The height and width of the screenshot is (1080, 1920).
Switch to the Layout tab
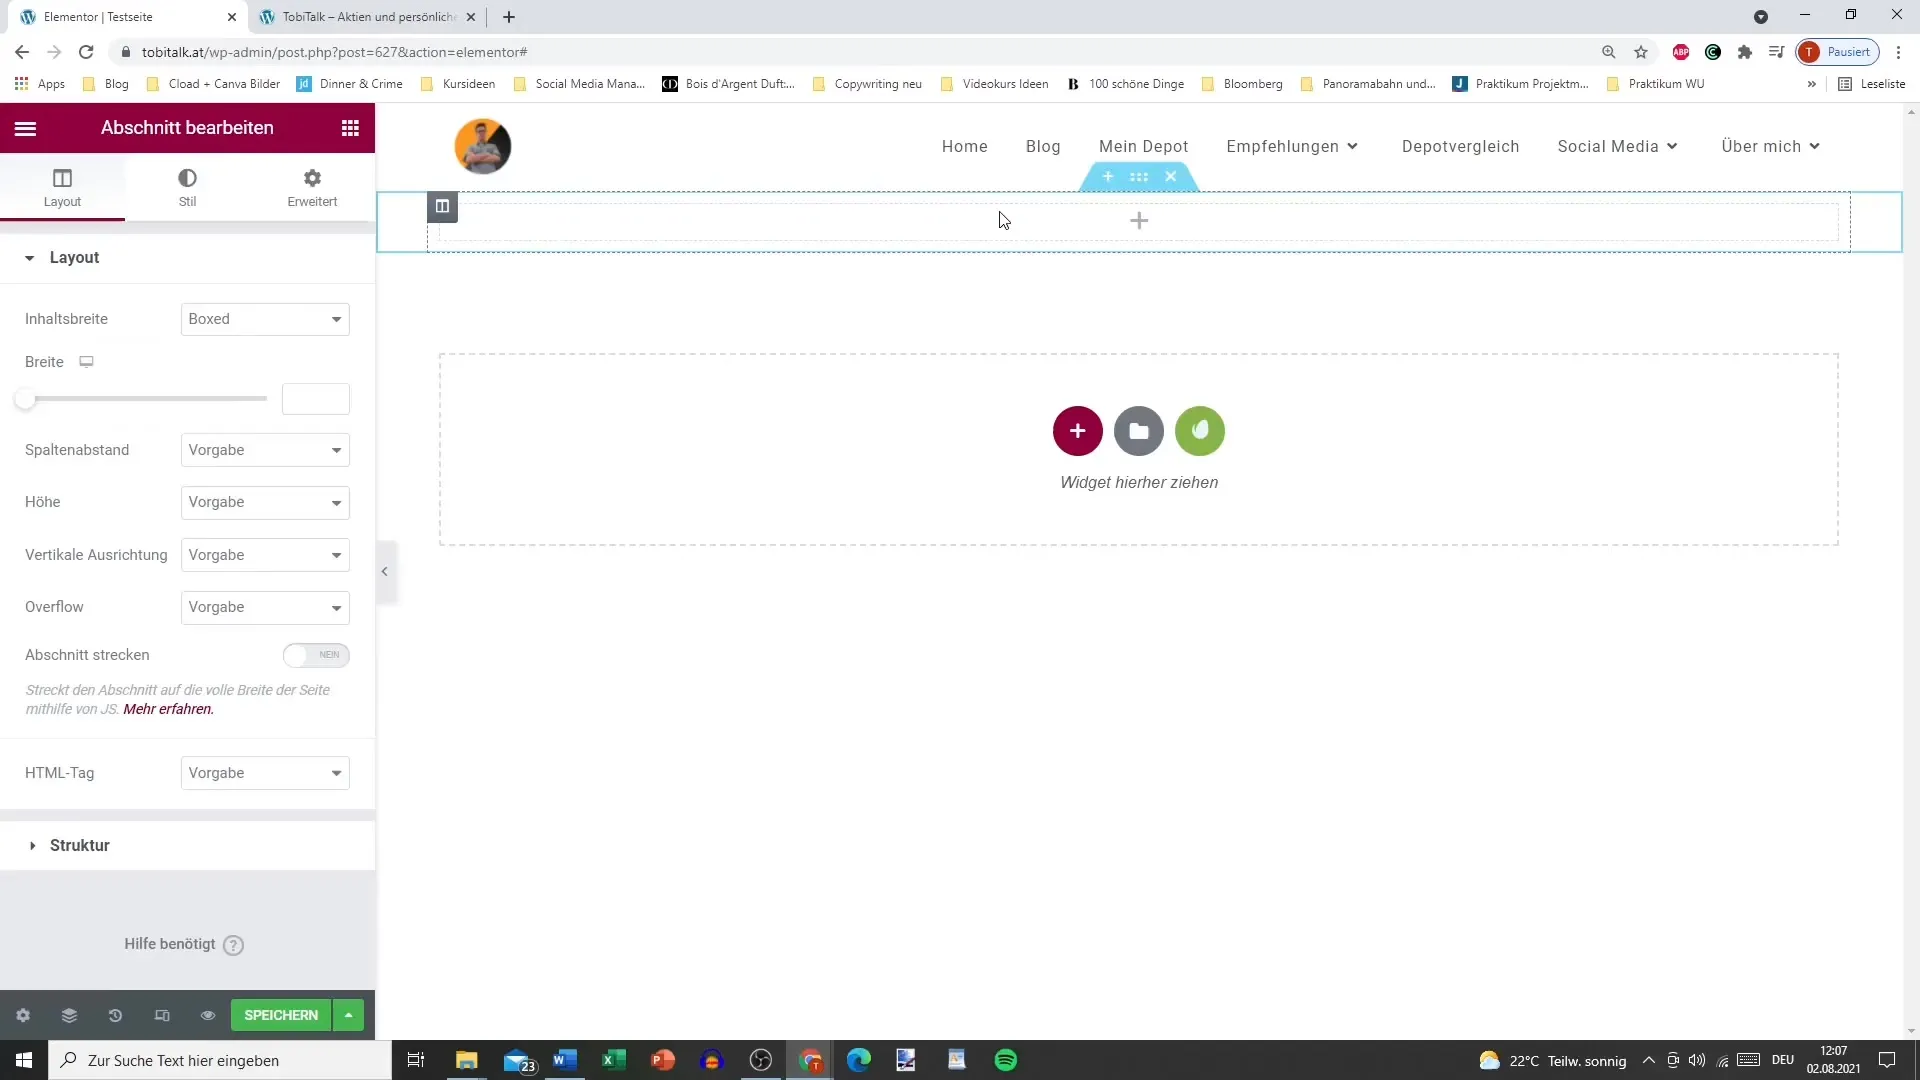pyautogui.click(x=62, y=187)
